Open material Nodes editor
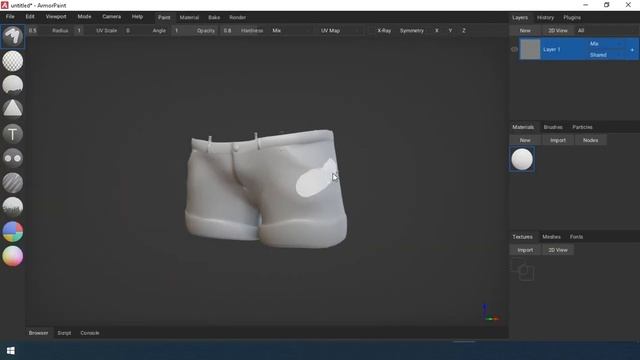The image size is (640, 360). pyautogui.click(x=590, y=140)
